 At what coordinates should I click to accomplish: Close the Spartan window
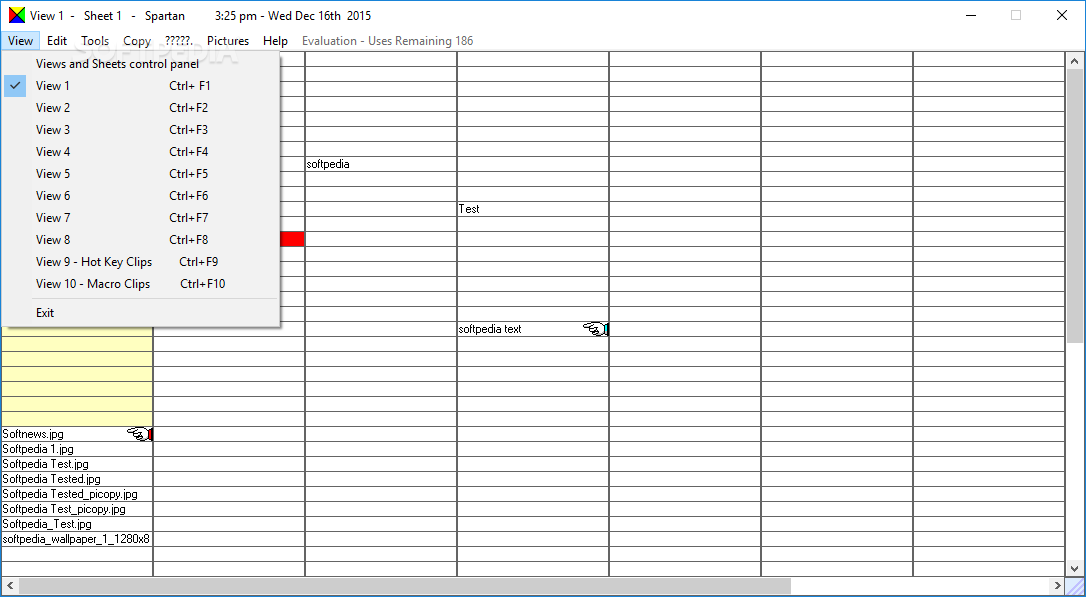[x=1061, y=15]
